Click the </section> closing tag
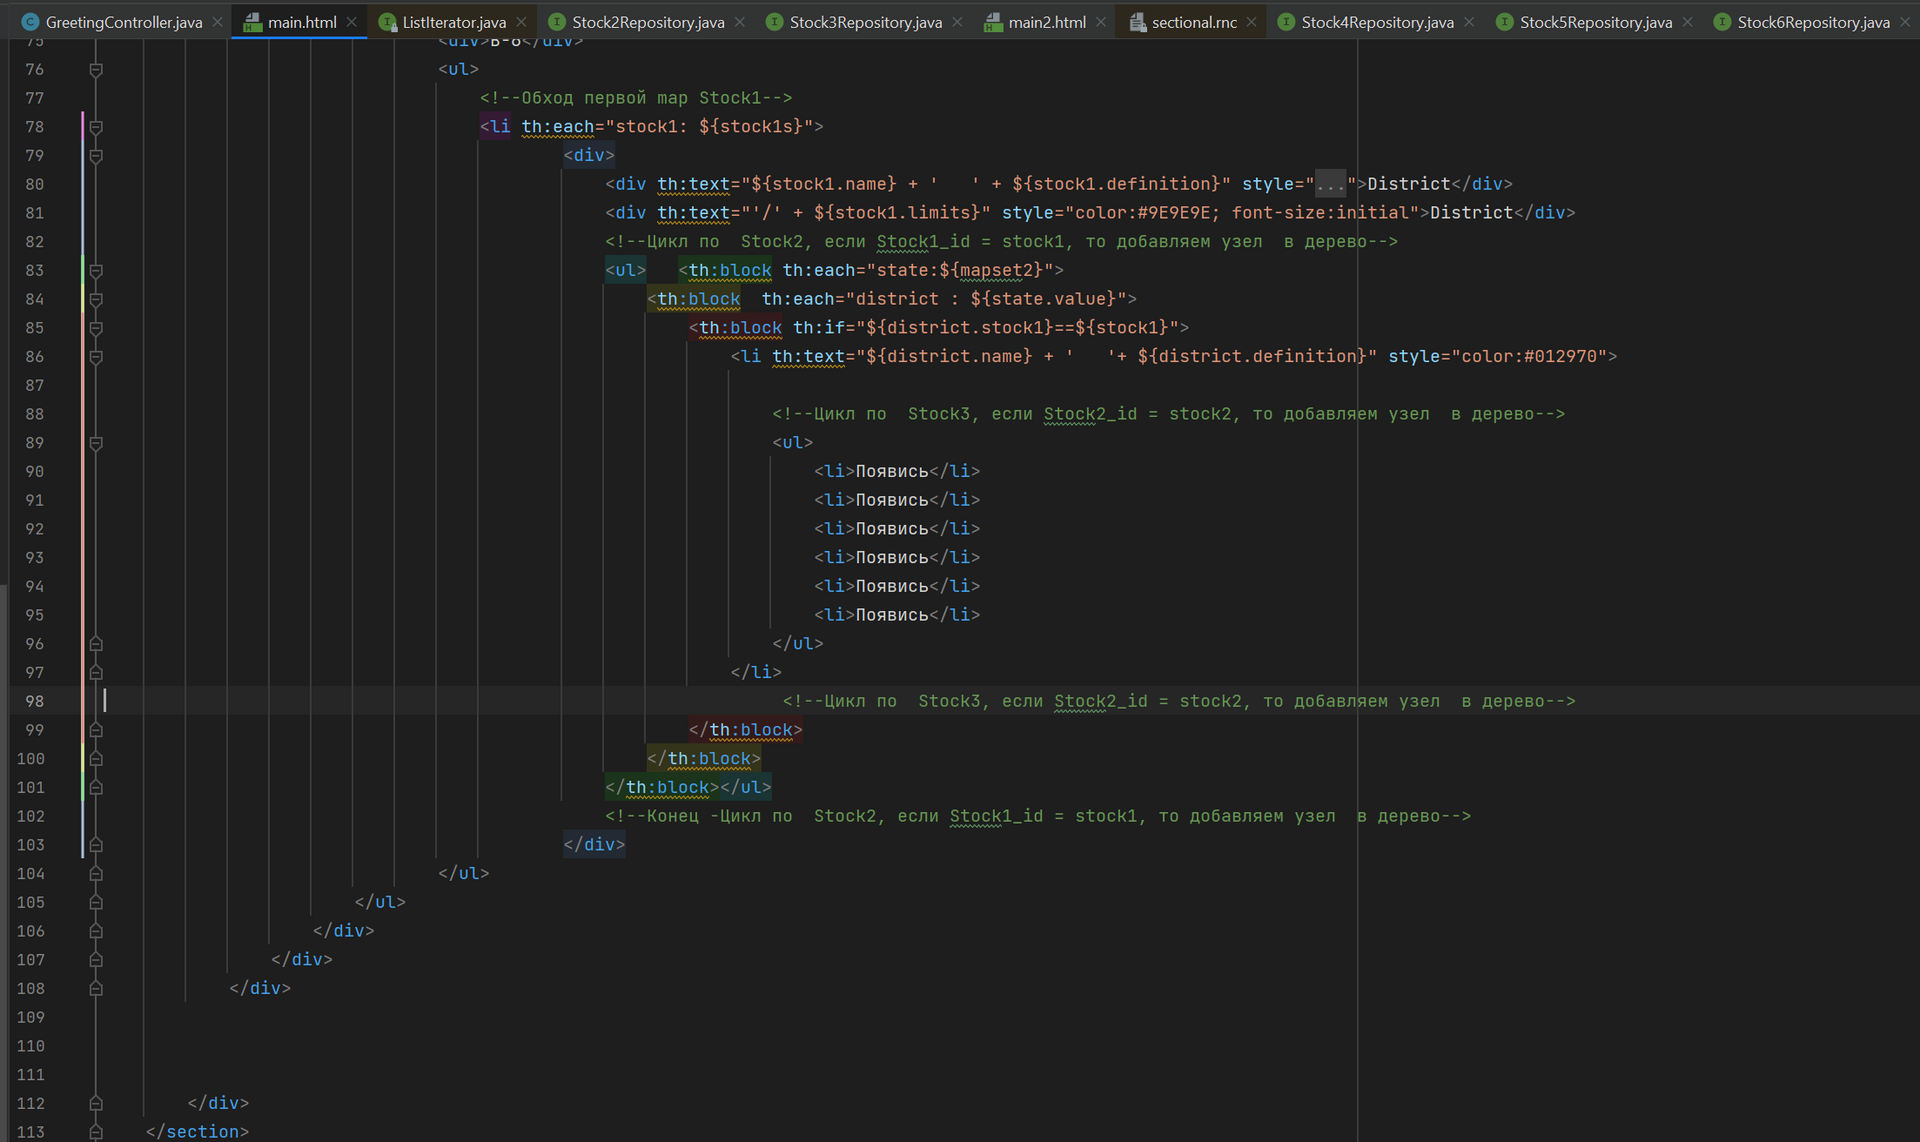 tap(197, 1132)
